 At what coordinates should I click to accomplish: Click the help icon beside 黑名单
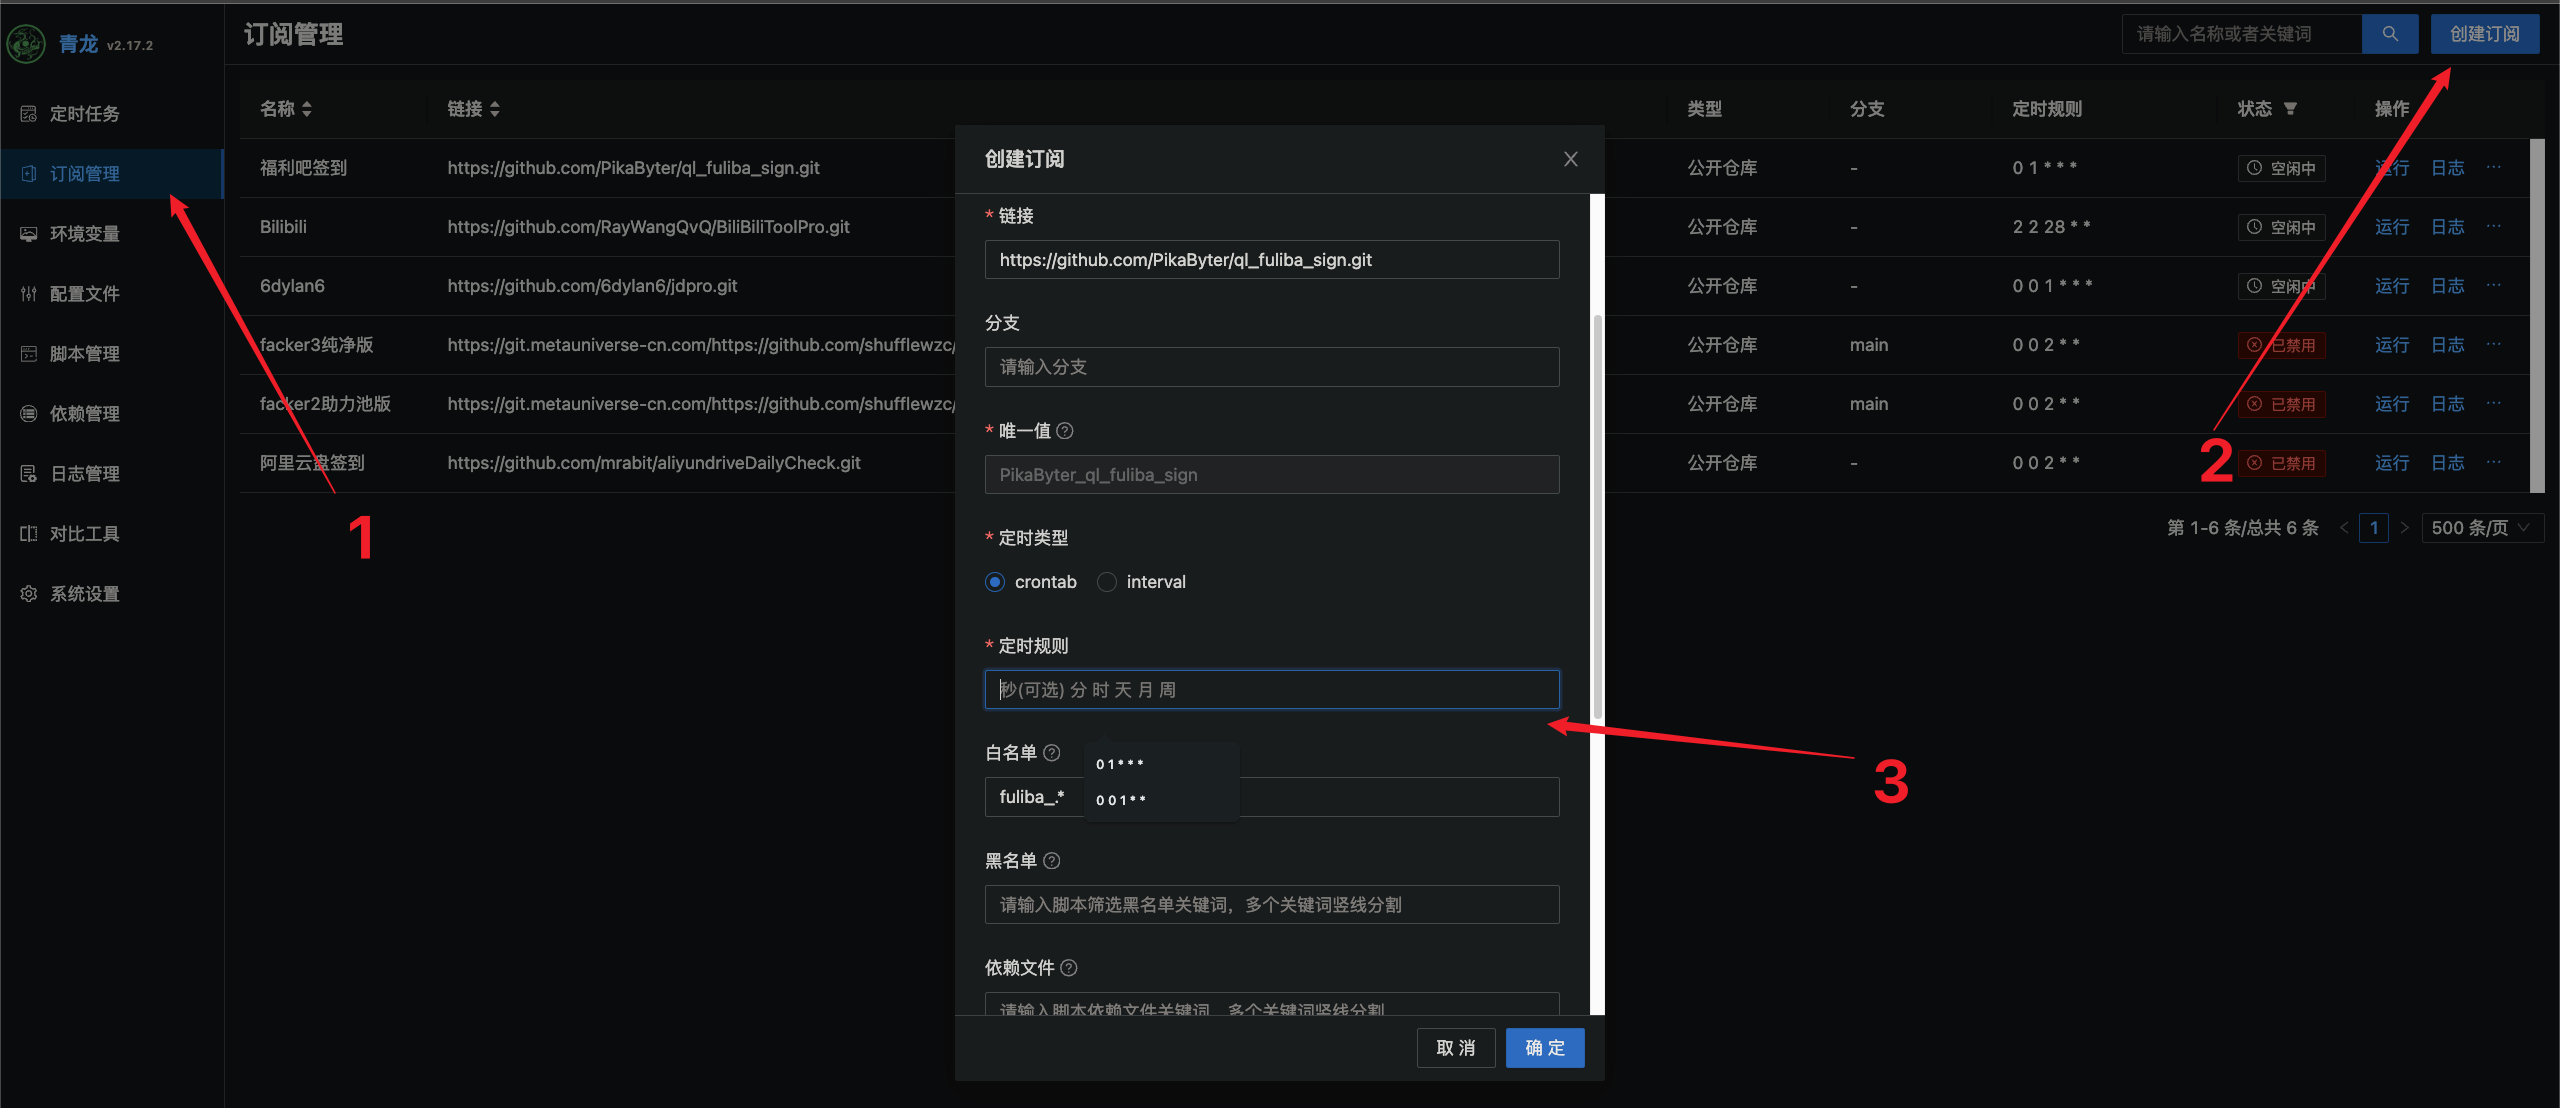[1052, 861]
